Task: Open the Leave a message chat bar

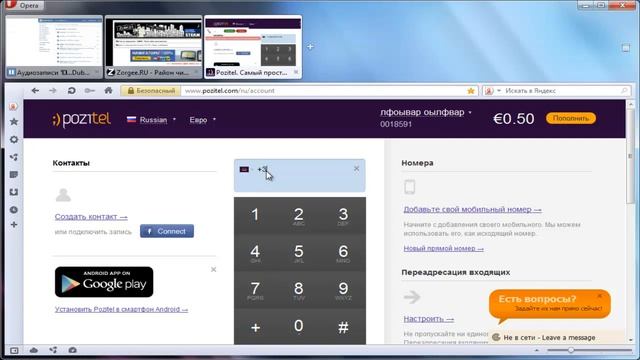Action: click(556, 338)
